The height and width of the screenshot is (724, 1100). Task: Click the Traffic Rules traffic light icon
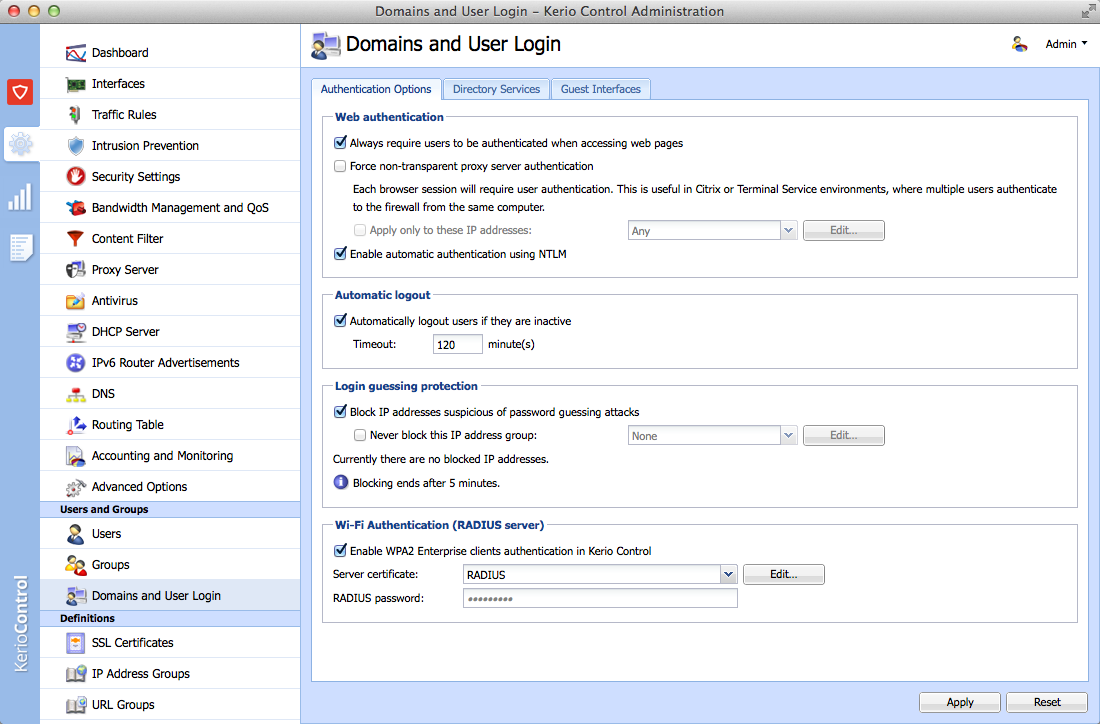(75, 115)
